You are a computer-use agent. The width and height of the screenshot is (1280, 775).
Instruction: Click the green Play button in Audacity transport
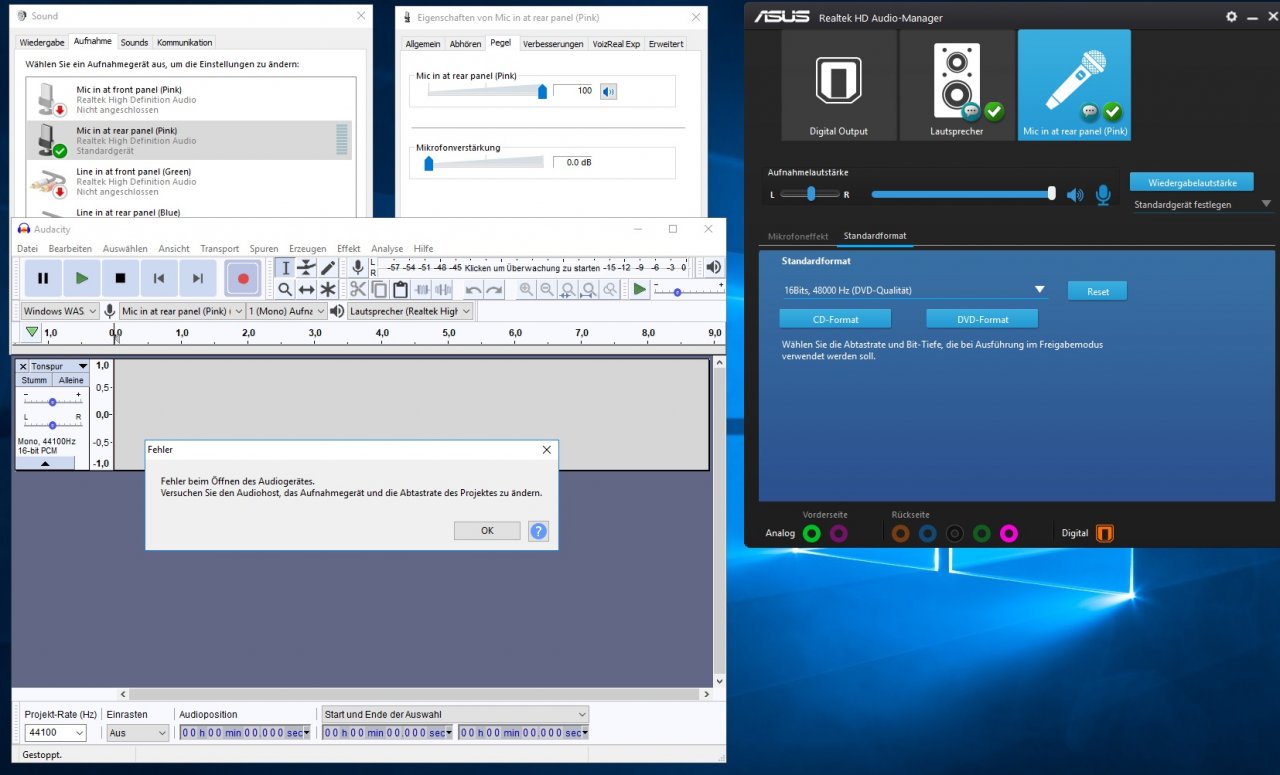tap(82, 278)
